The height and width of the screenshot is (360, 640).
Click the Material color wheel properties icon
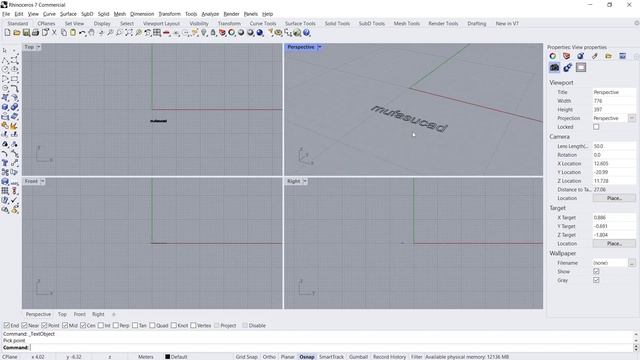pos(553,56)
